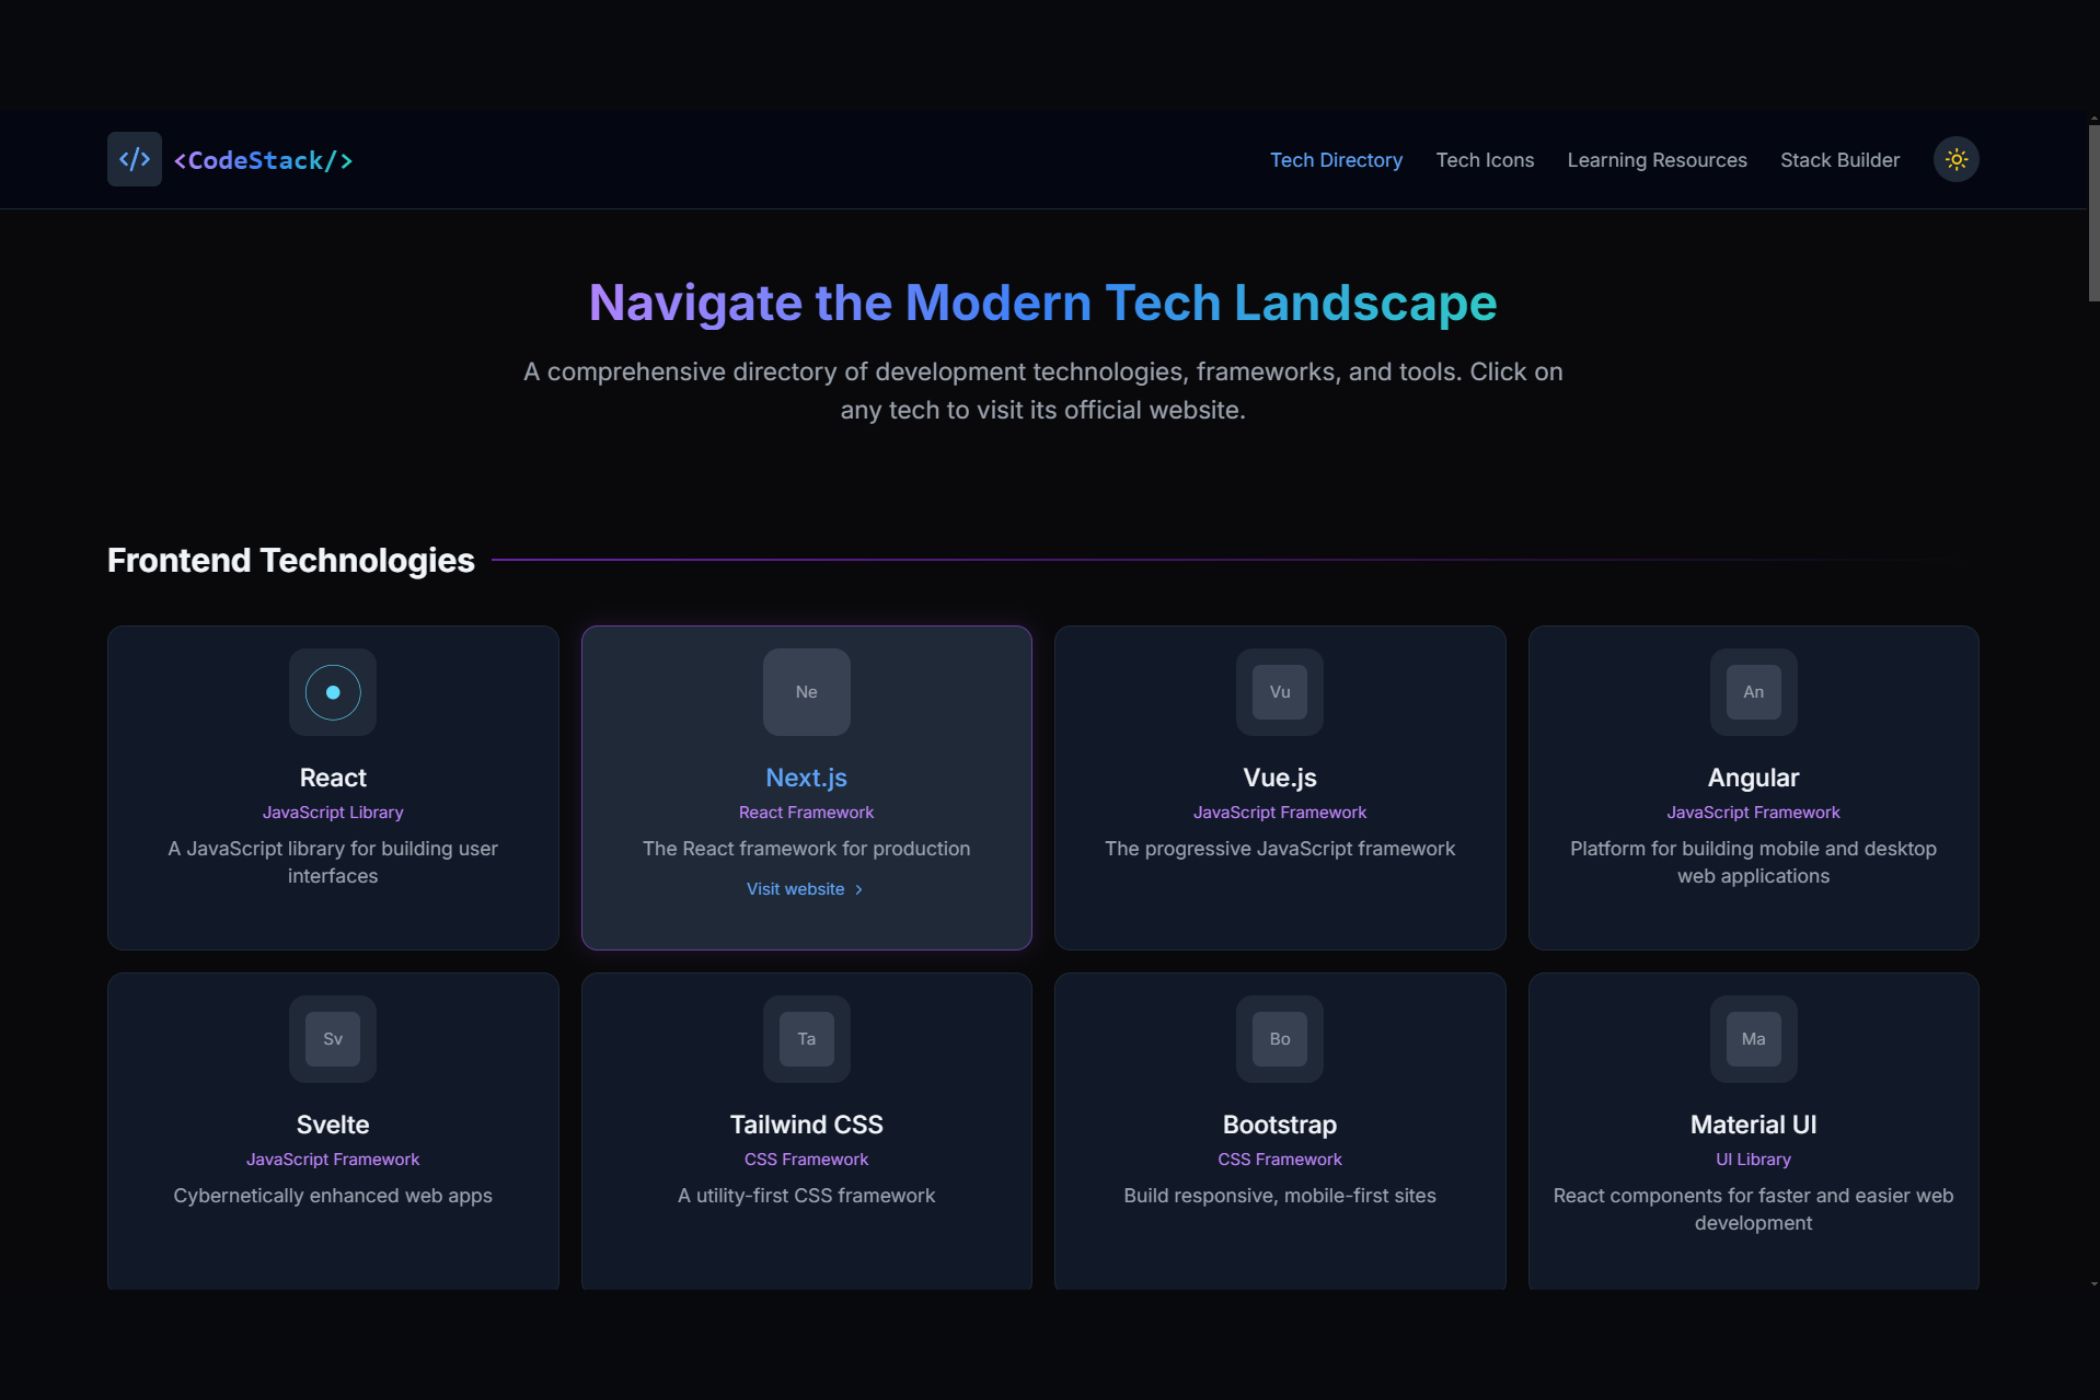Viewport: 2100px width, 1400px height.
Task: Open the Stack Builder nav item
Action: click(x=1839, y=160)
